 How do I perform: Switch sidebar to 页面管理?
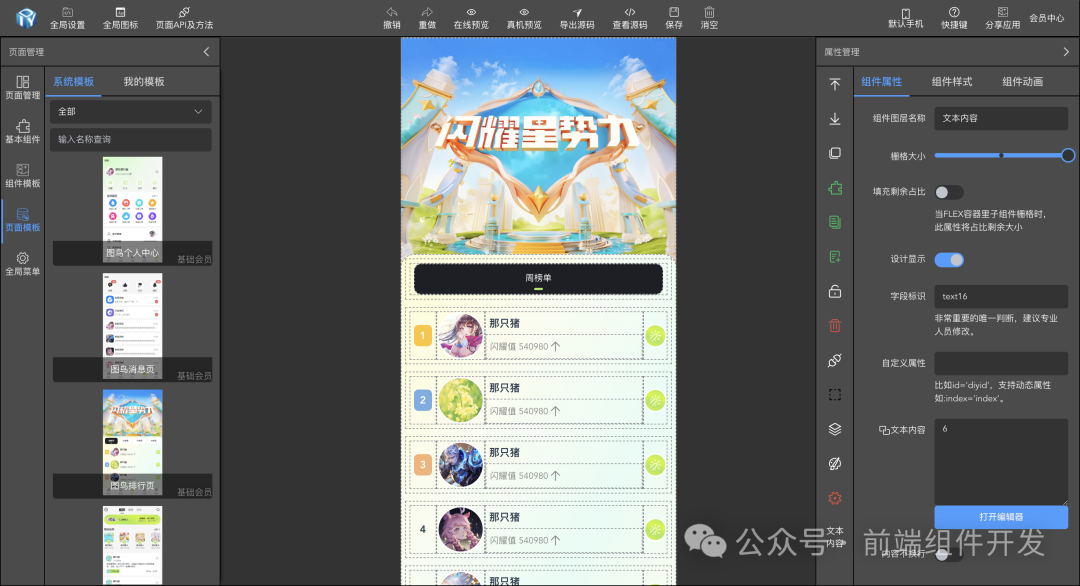point(23,87)
